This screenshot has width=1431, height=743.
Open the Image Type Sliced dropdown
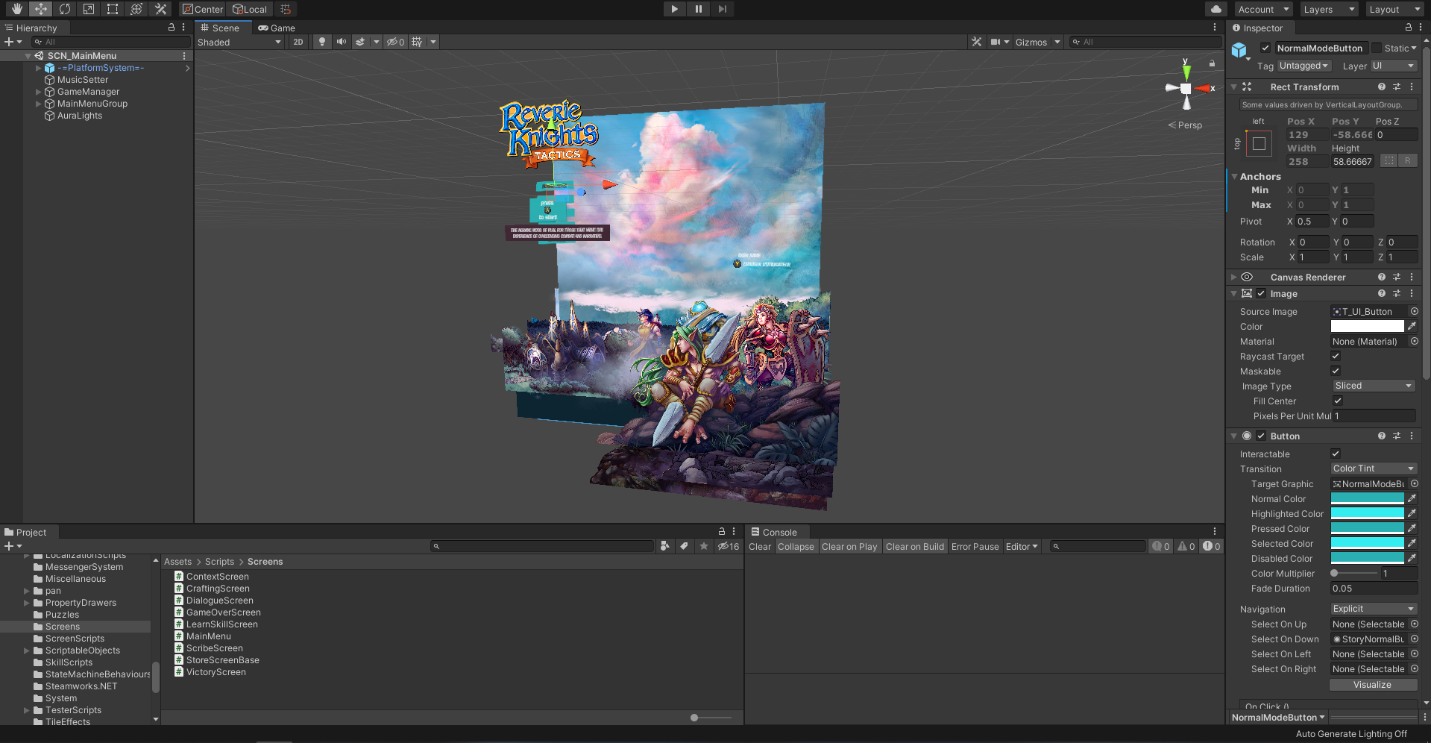click(1374, 386)
